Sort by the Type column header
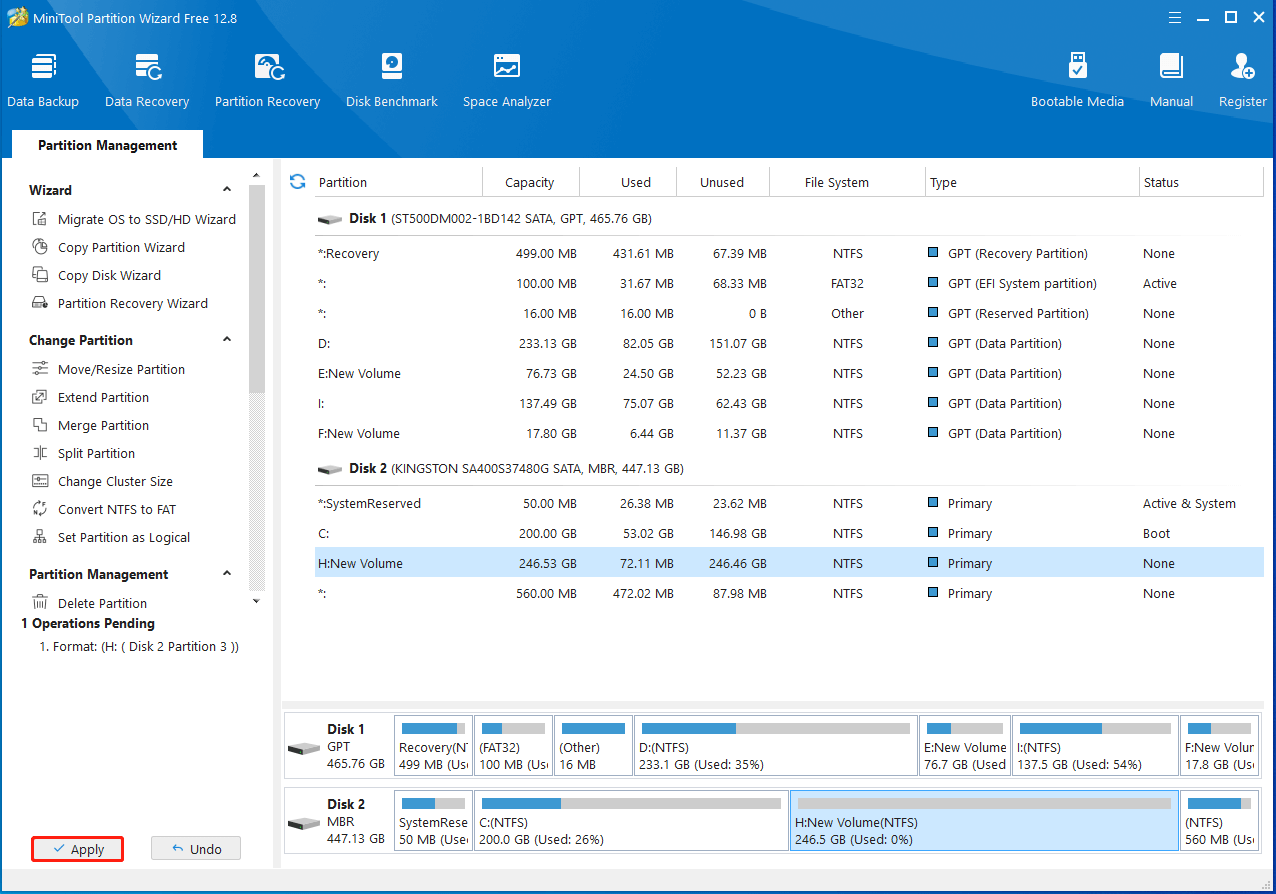The width and height of the screenshot is (1276, 894). click(1032, 182)
